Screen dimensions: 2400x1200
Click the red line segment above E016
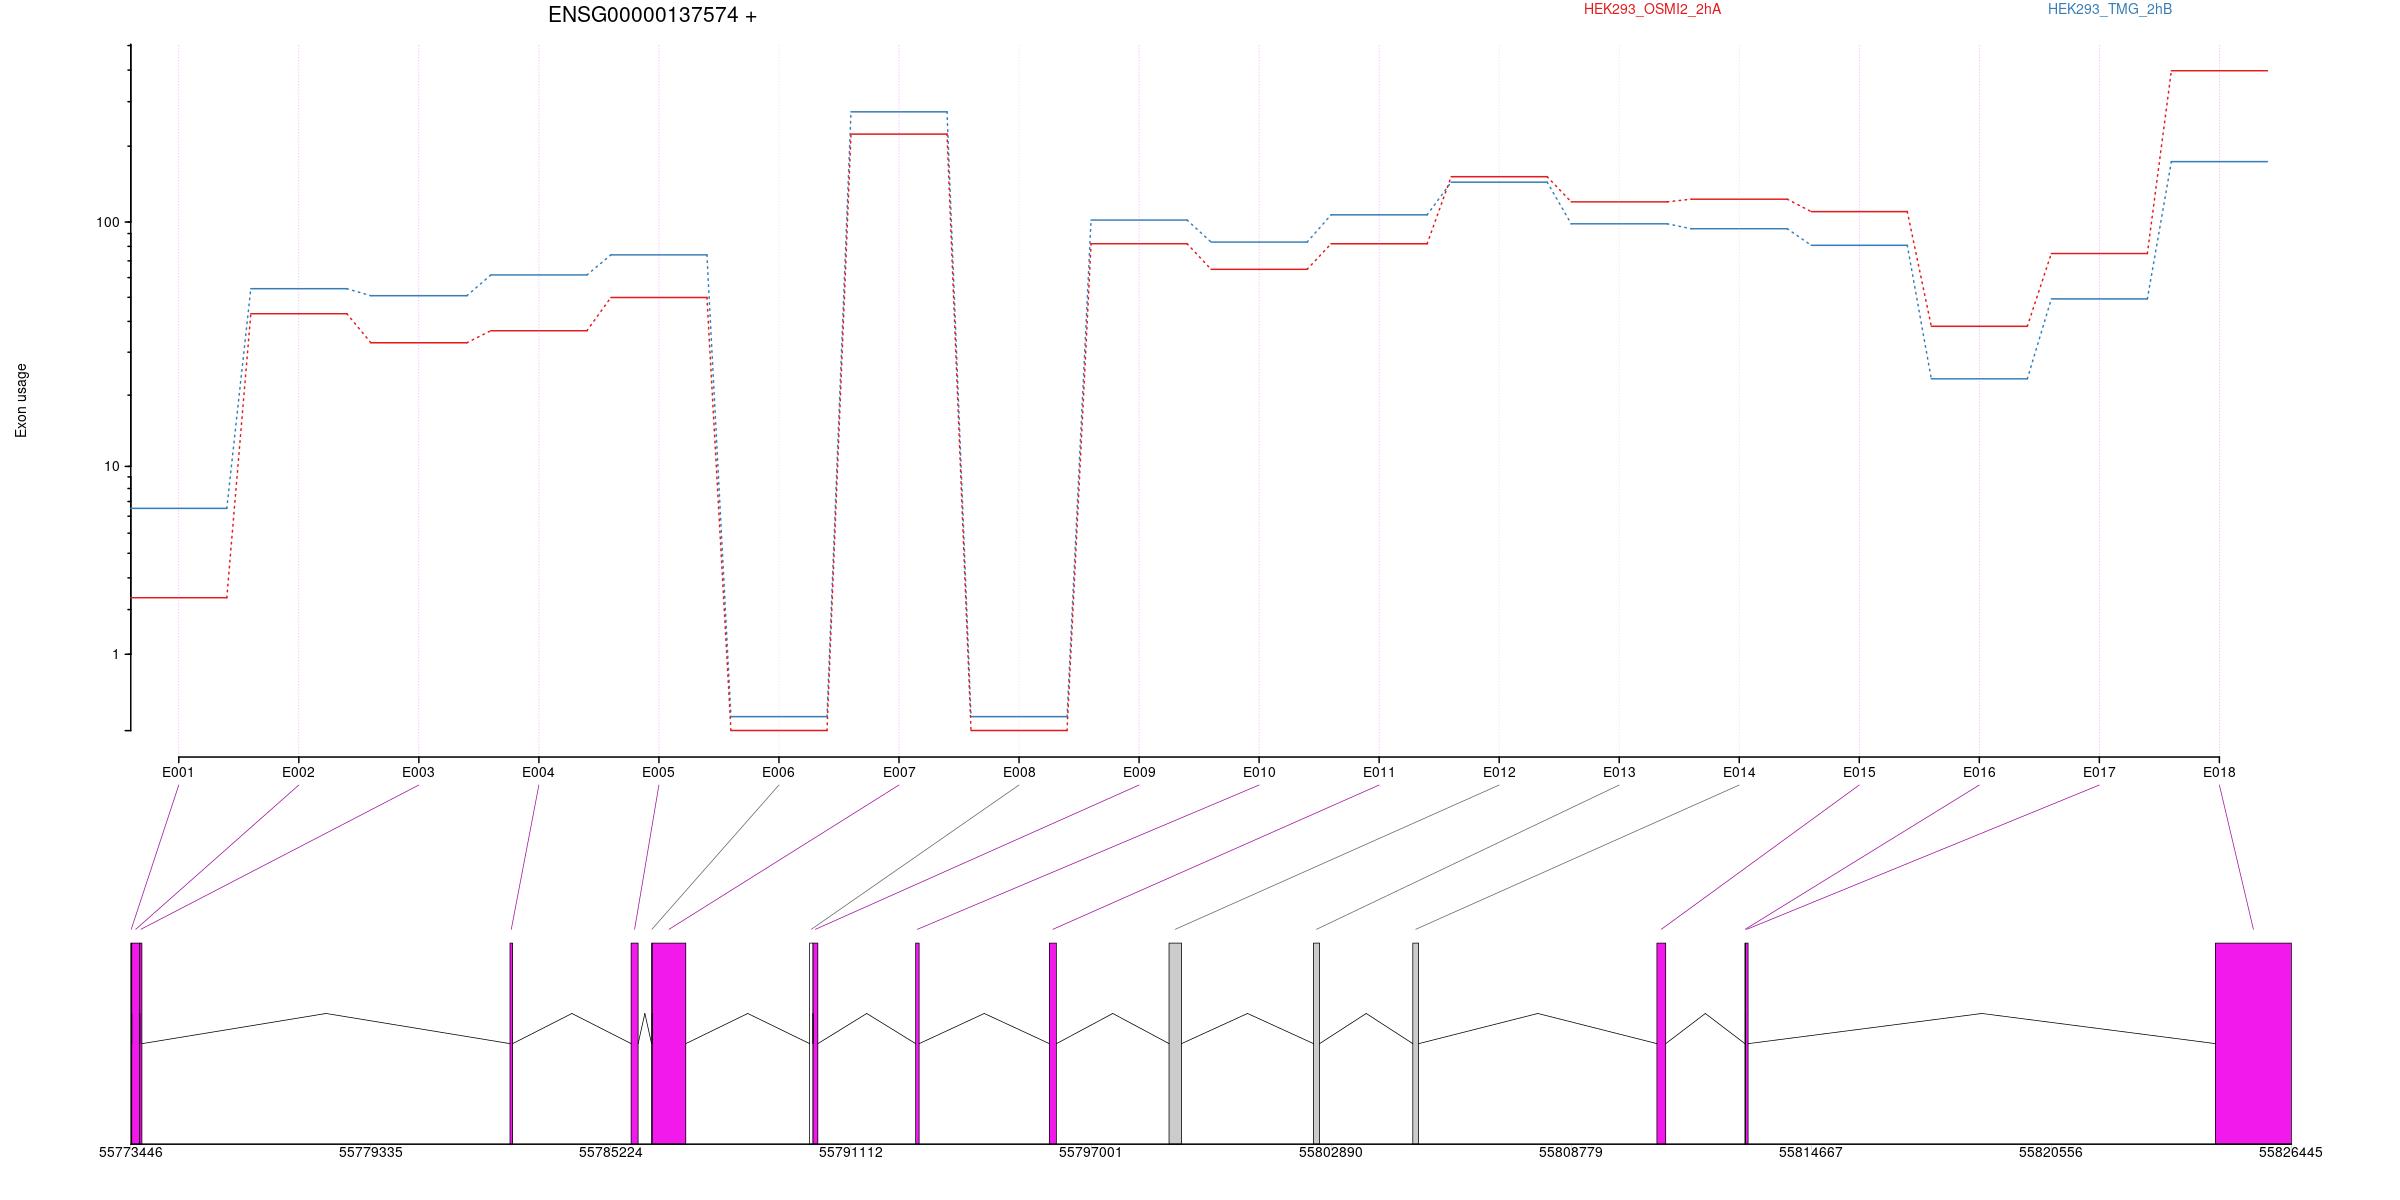tap(1979, 326)
